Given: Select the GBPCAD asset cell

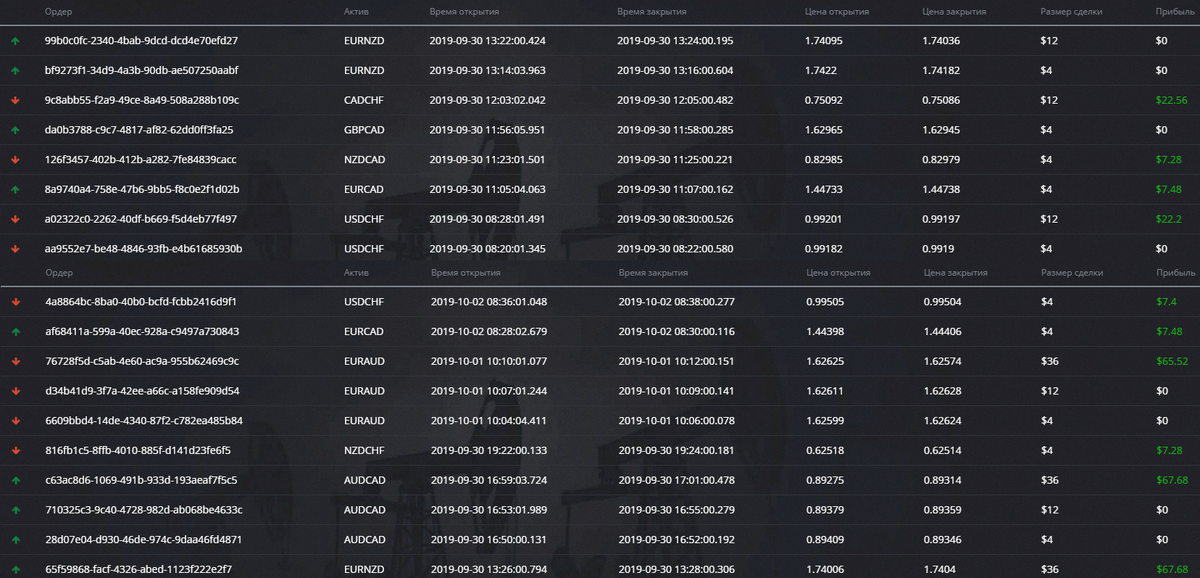Looking at the screenshot, I should click(363, 130).
